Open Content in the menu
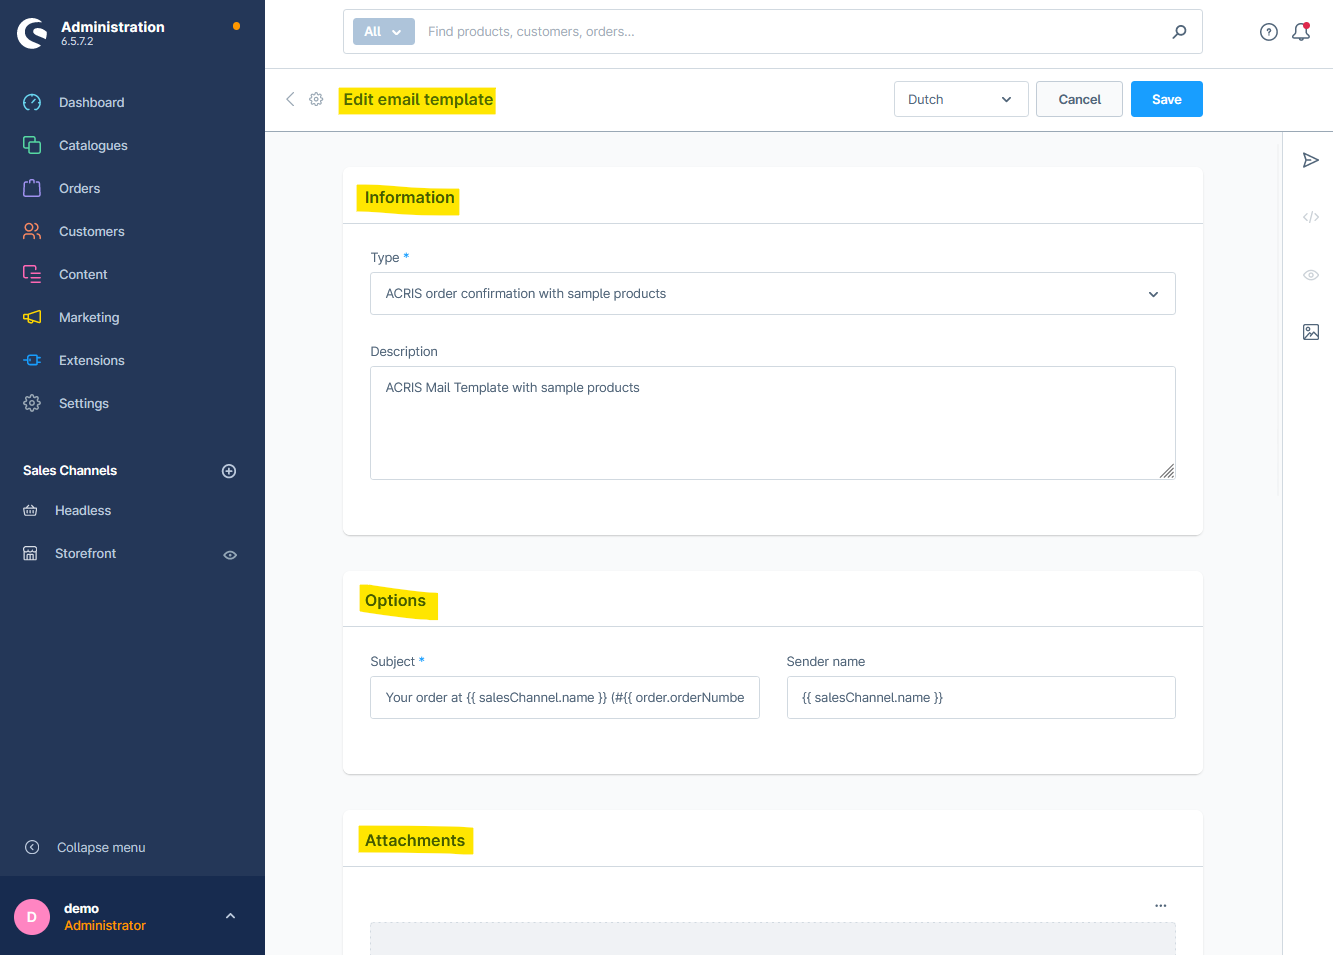1333x955 pixels. coord(83,274)
